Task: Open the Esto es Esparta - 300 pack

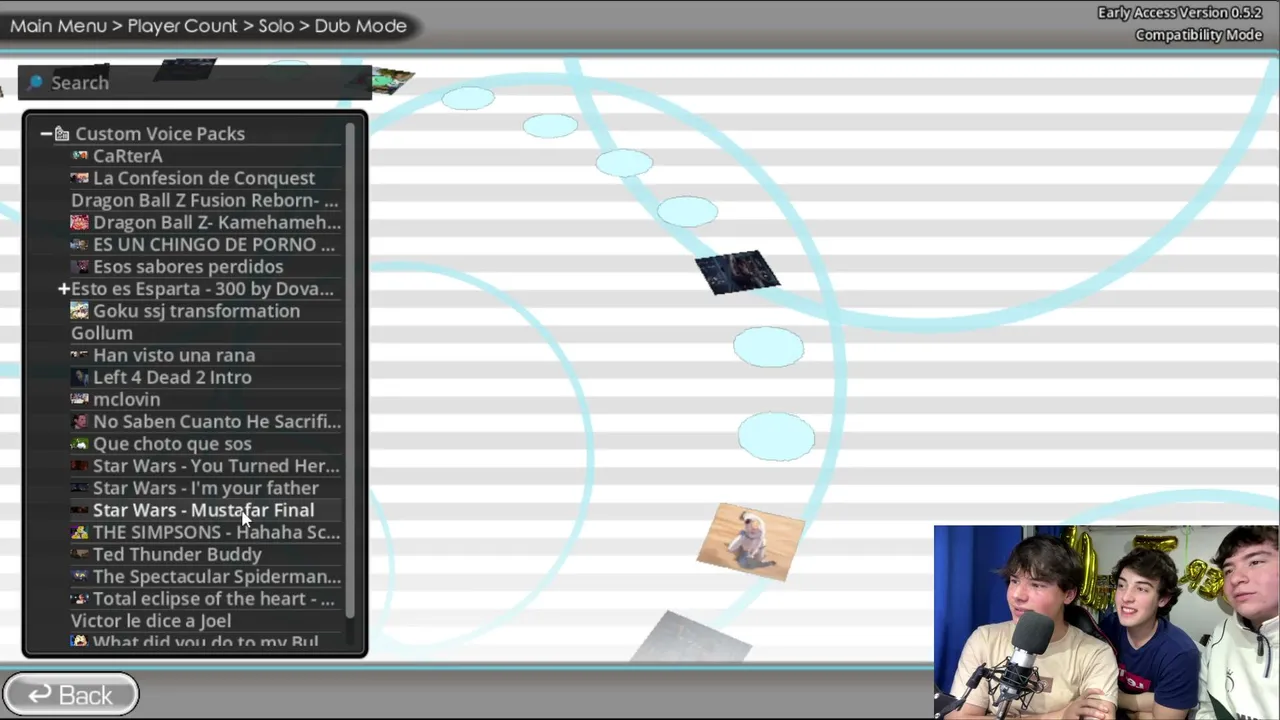Action: pyautogui.click(x=202, y=289)
